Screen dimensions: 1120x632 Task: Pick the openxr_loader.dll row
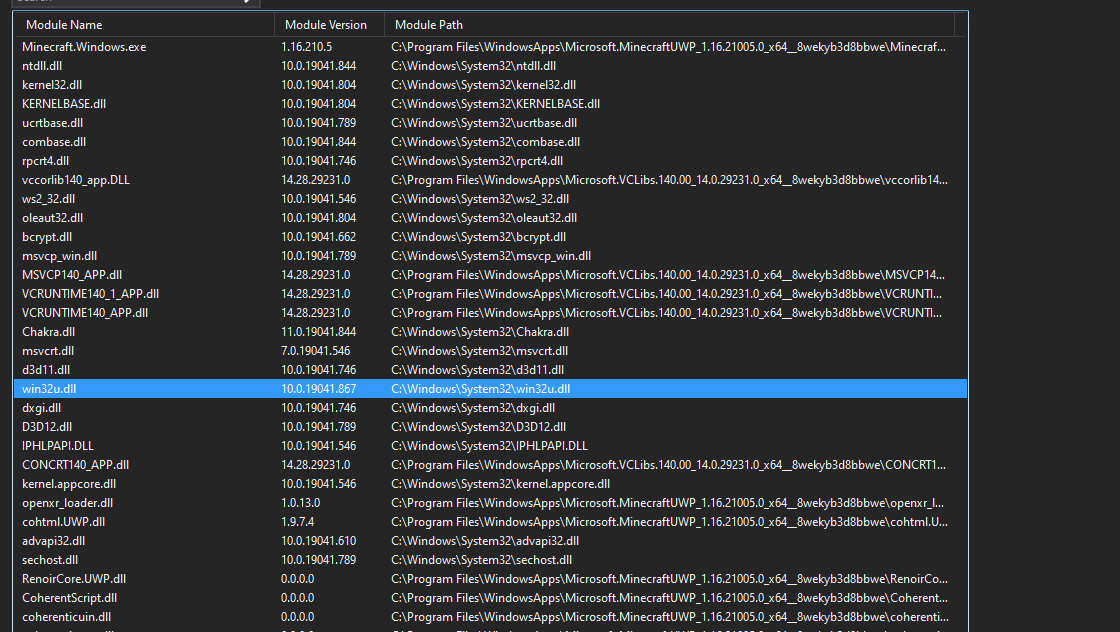pyautogui.click(x=67, y=503)
